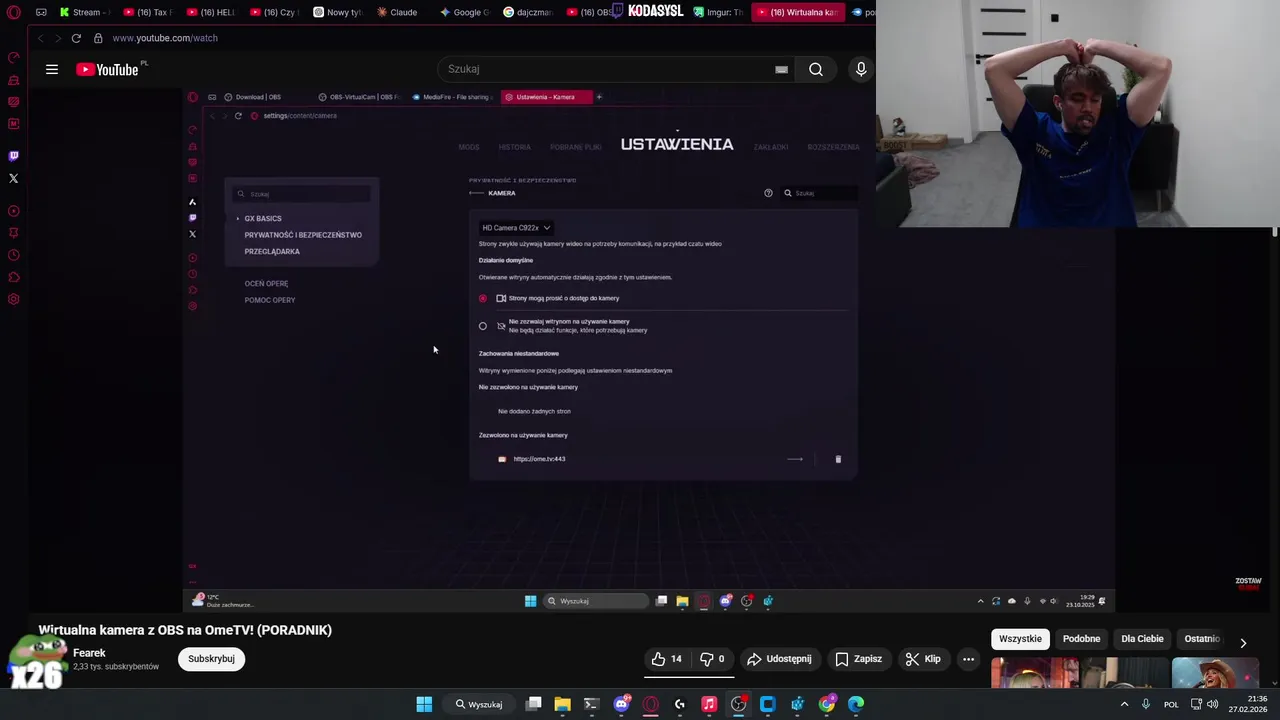The height and width of the screenshot is (720, 1280).
Task: Show next filter chips with arrow
Action: pos(1243,642)
